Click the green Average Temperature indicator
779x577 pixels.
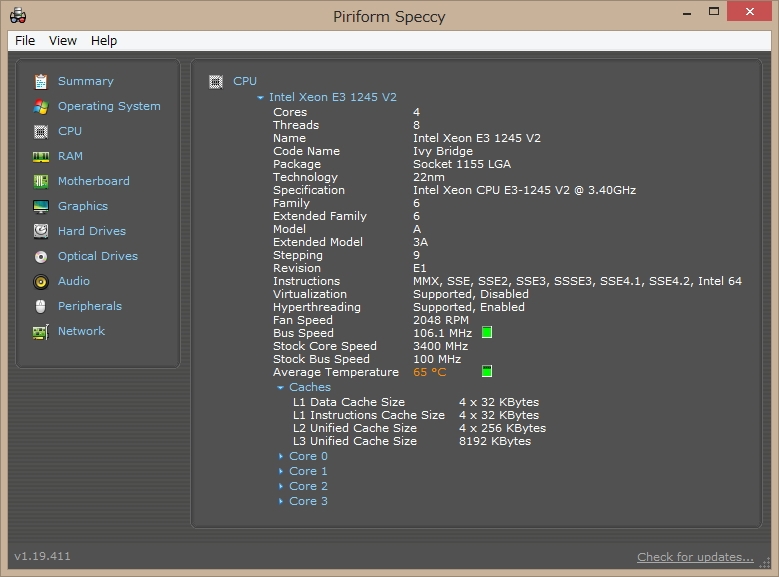coord(487,371)
